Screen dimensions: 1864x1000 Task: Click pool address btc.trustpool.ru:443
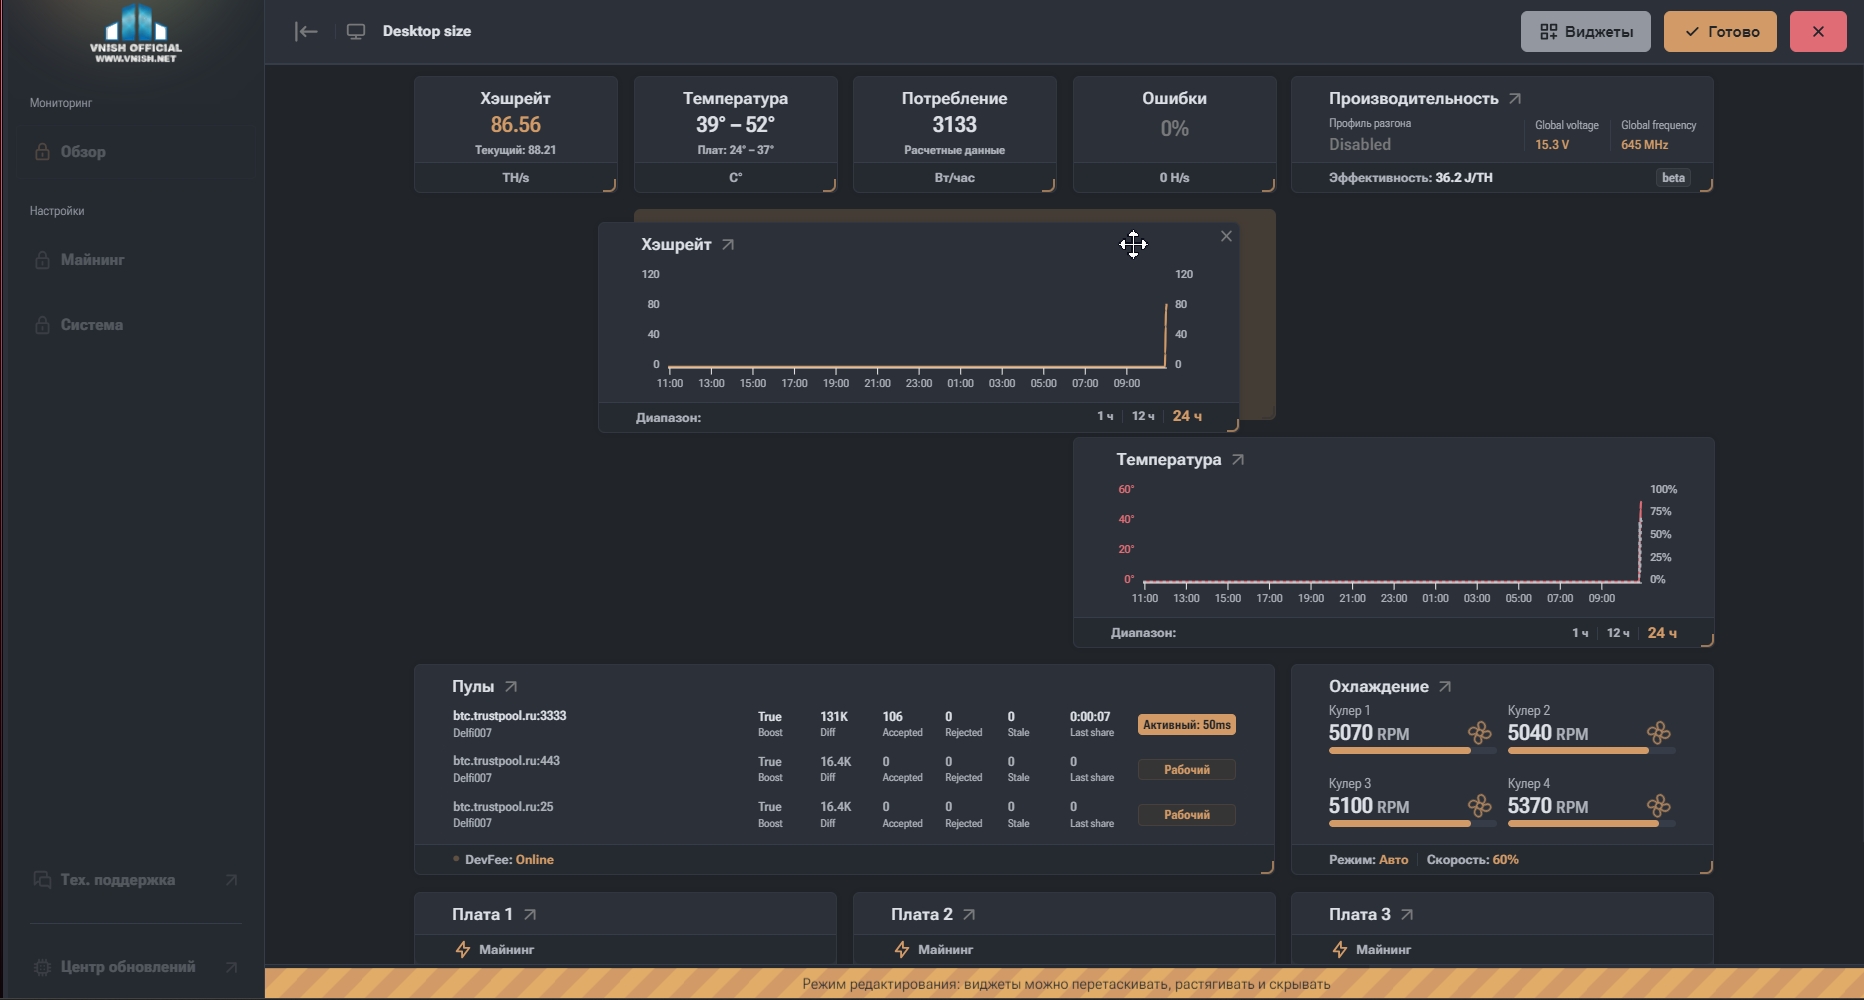coord(506,761)
